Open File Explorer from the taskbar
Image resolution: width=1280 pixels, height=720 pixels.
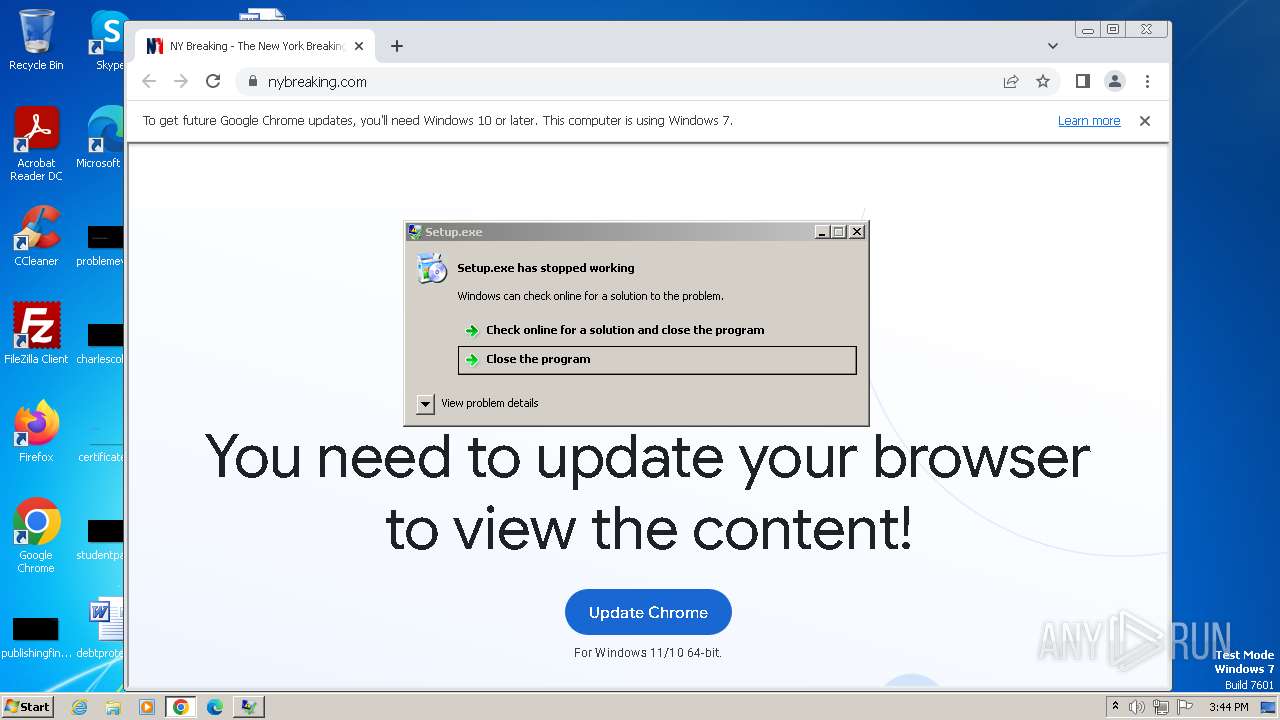[113, 707]
